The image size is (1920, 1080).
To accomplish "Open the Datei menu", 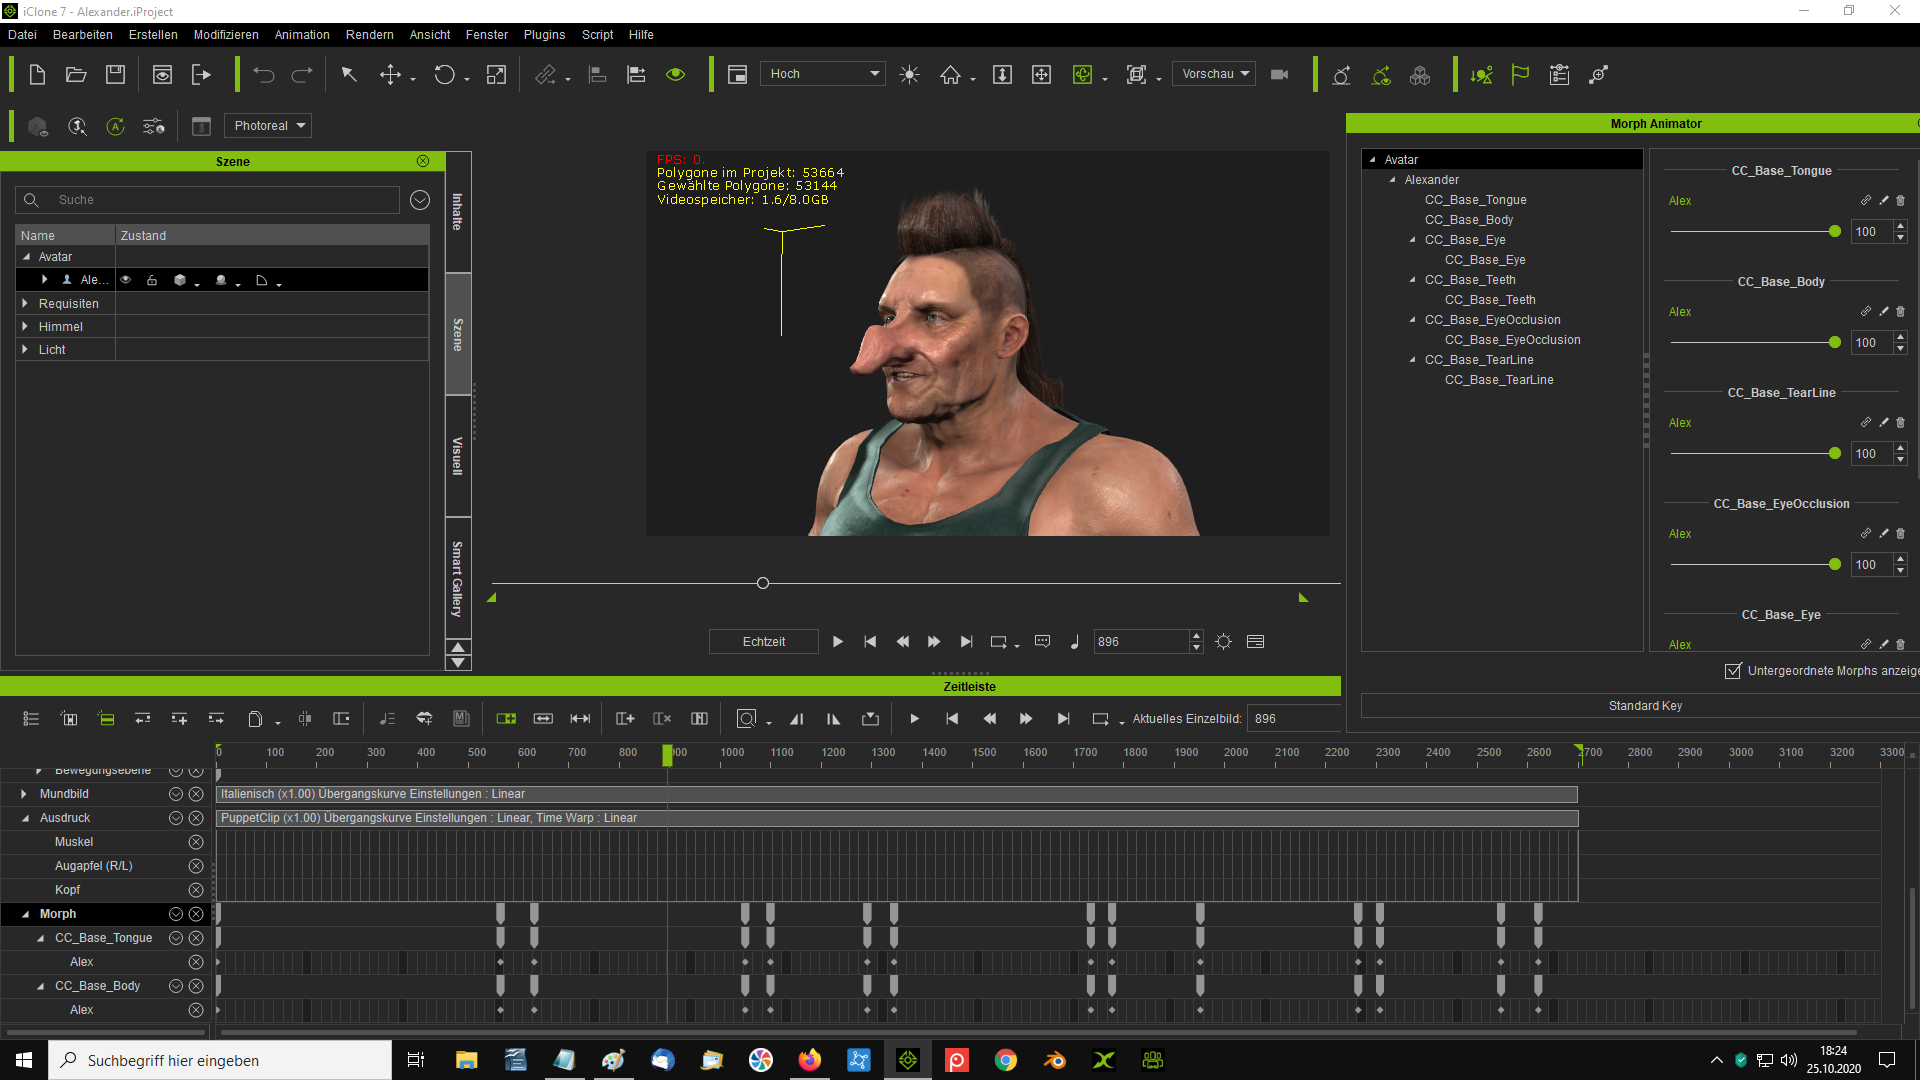I will (x=22, y=35).
